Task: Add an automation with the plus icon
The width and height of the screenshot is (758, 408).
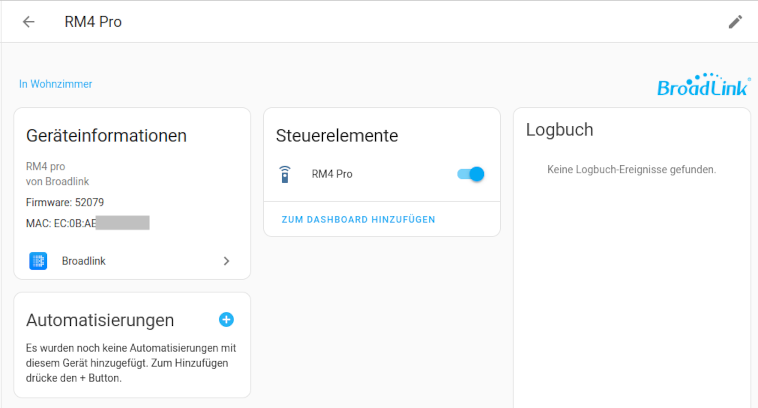Action: (x=226, y=320)
